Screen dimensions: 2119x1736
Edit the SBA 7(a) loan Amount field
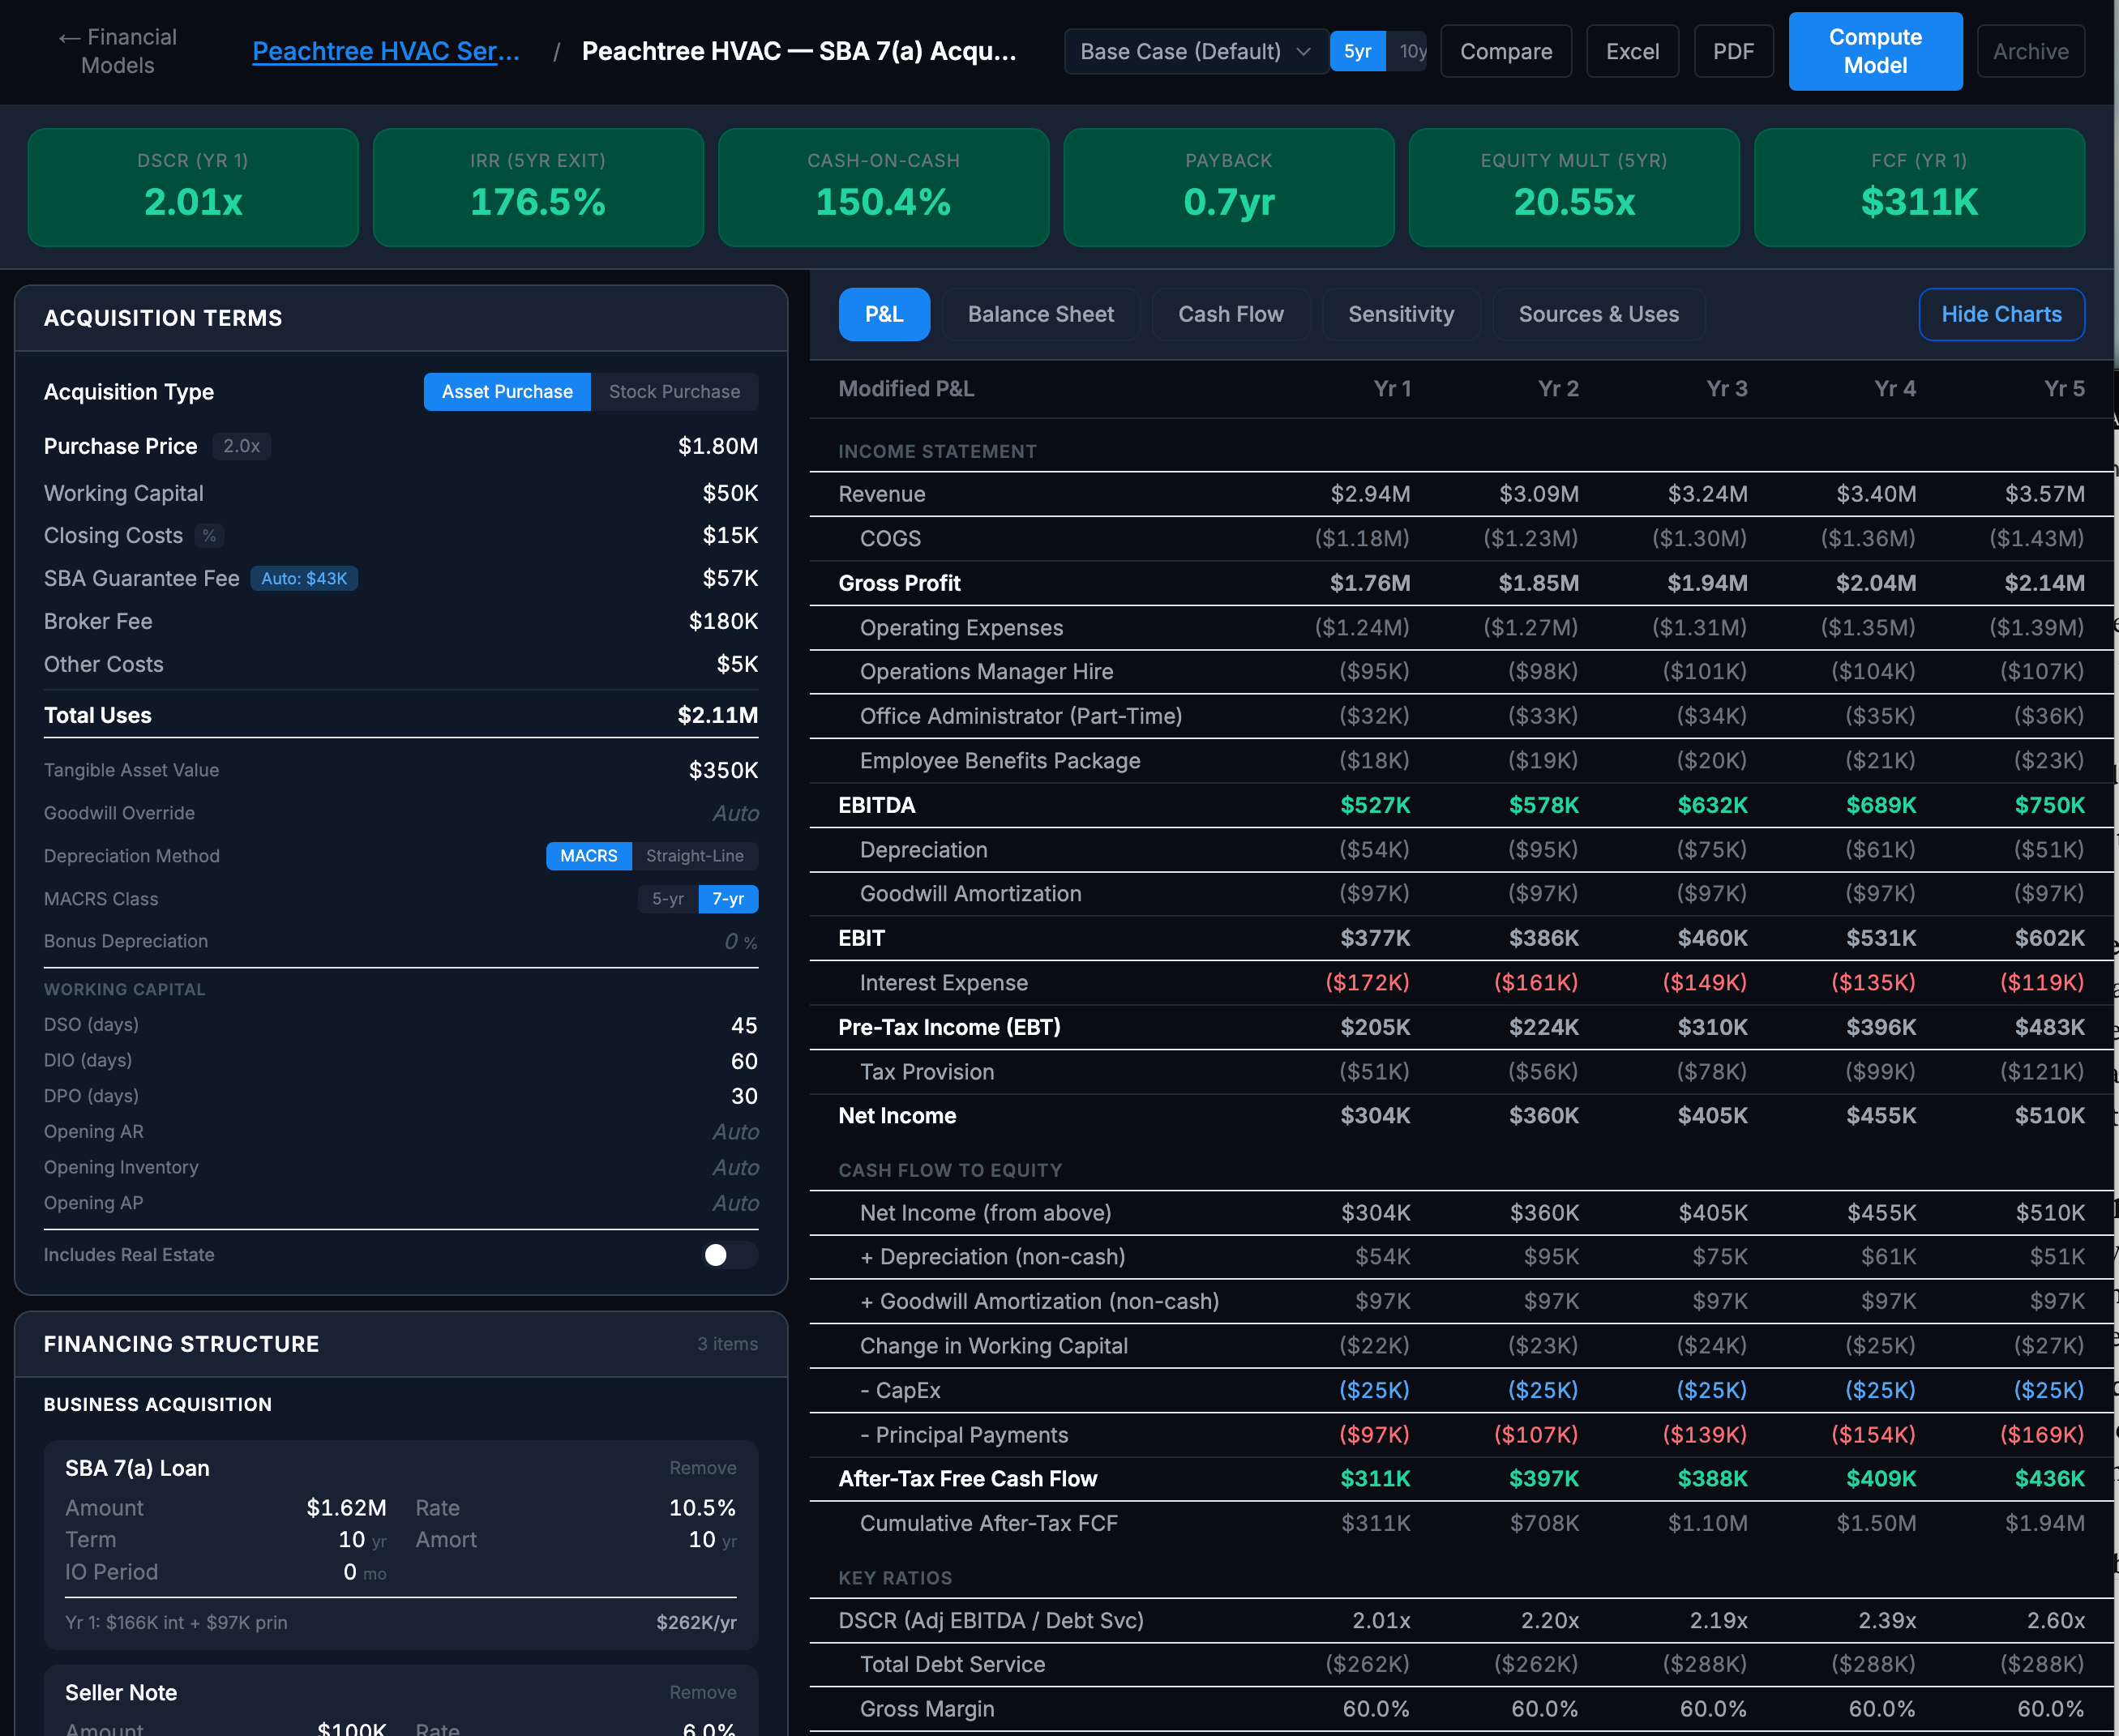(x=346, y=1507)
